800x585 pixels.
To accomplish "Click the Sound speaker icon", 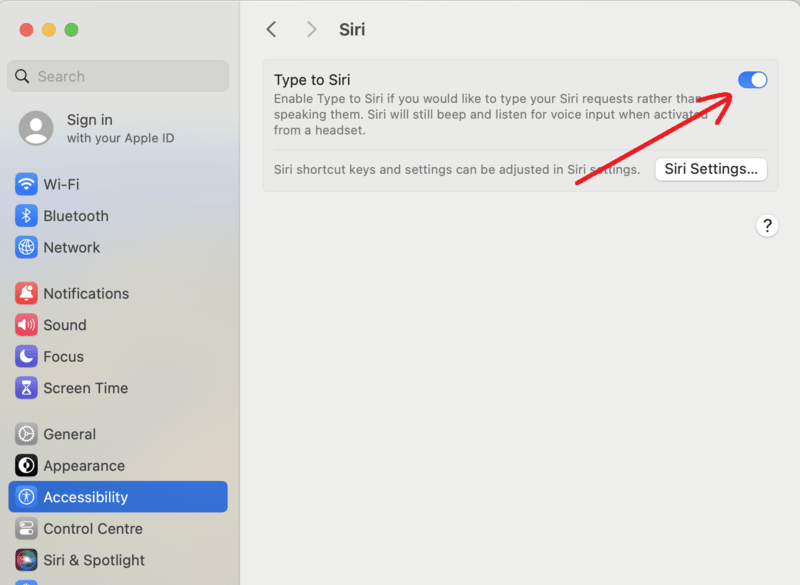I will 26,325.
